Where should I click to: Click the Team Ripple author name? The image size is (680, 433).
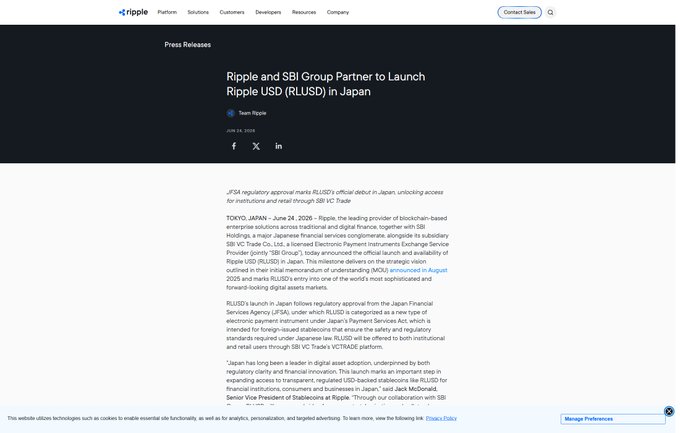click(x=252, y=113)
